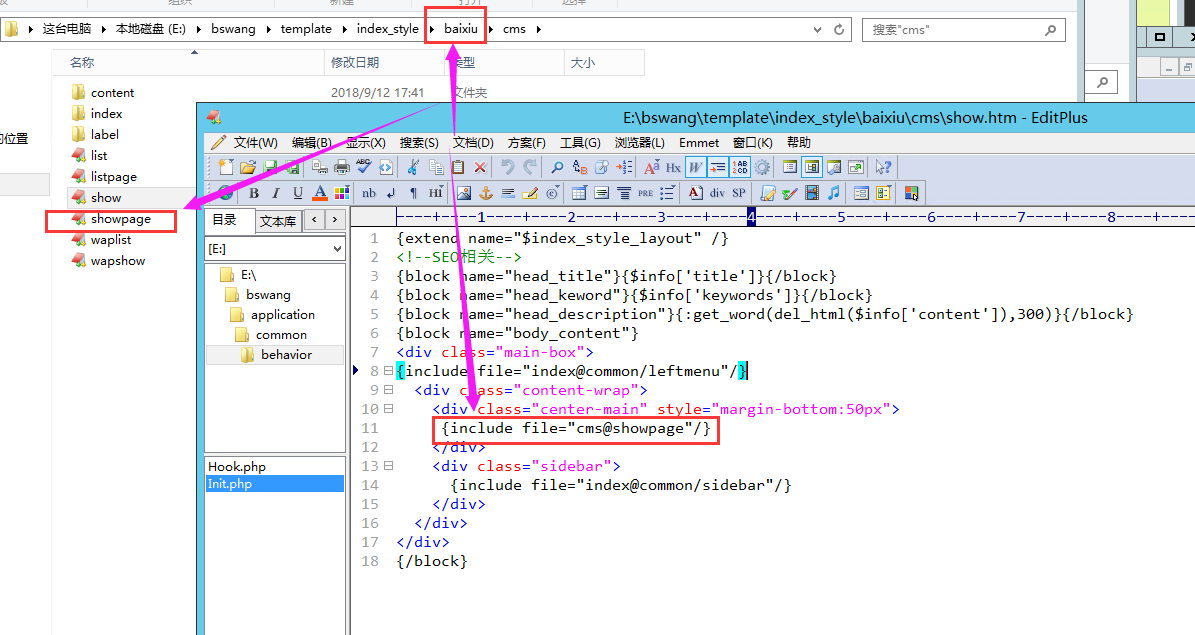
Task: Click the Bold B formatting icon
Action: [254, 193]
